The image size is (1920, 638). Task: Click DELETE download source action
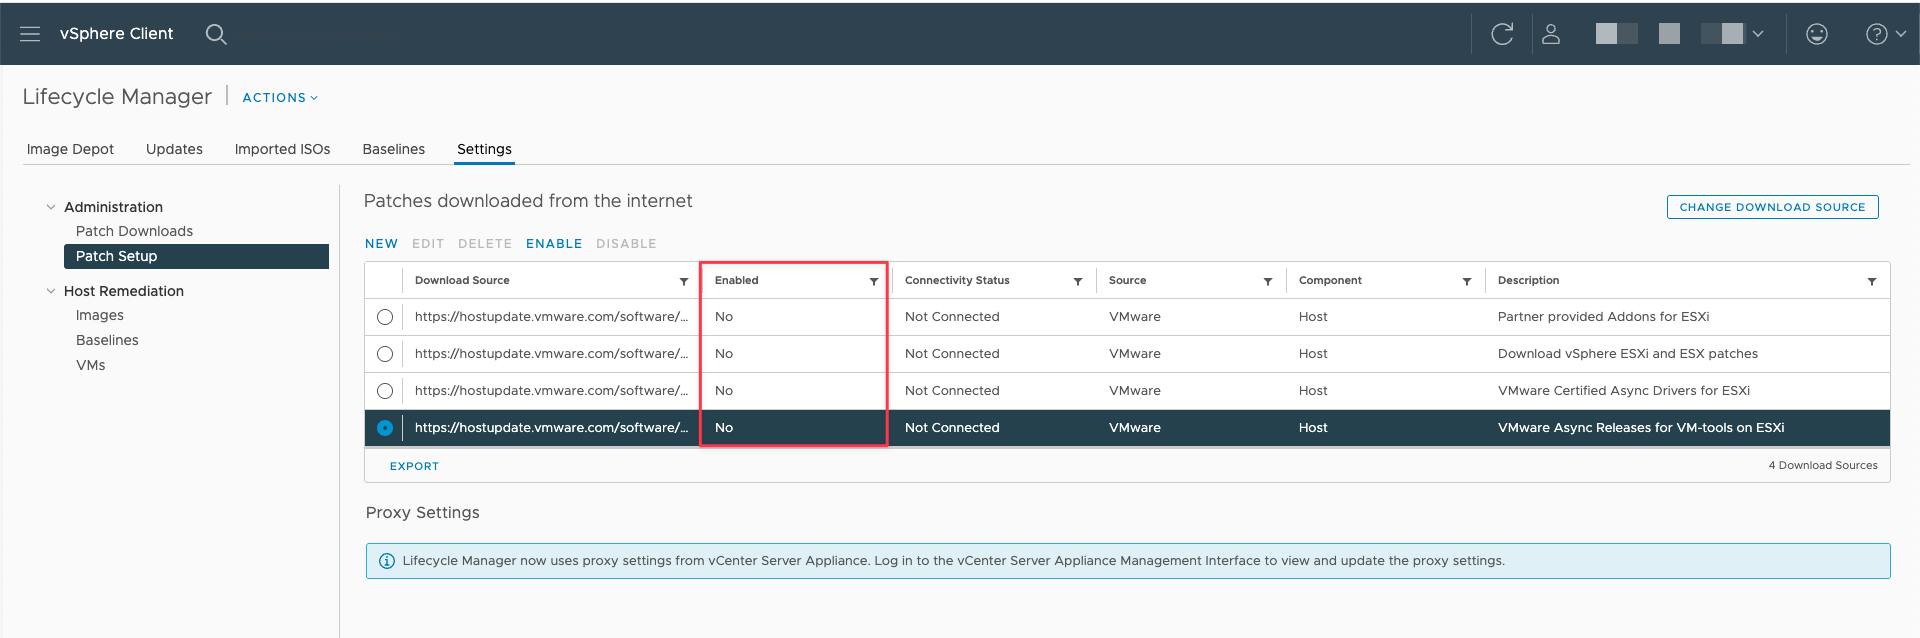pyautogui.click(x=485, y=244)
